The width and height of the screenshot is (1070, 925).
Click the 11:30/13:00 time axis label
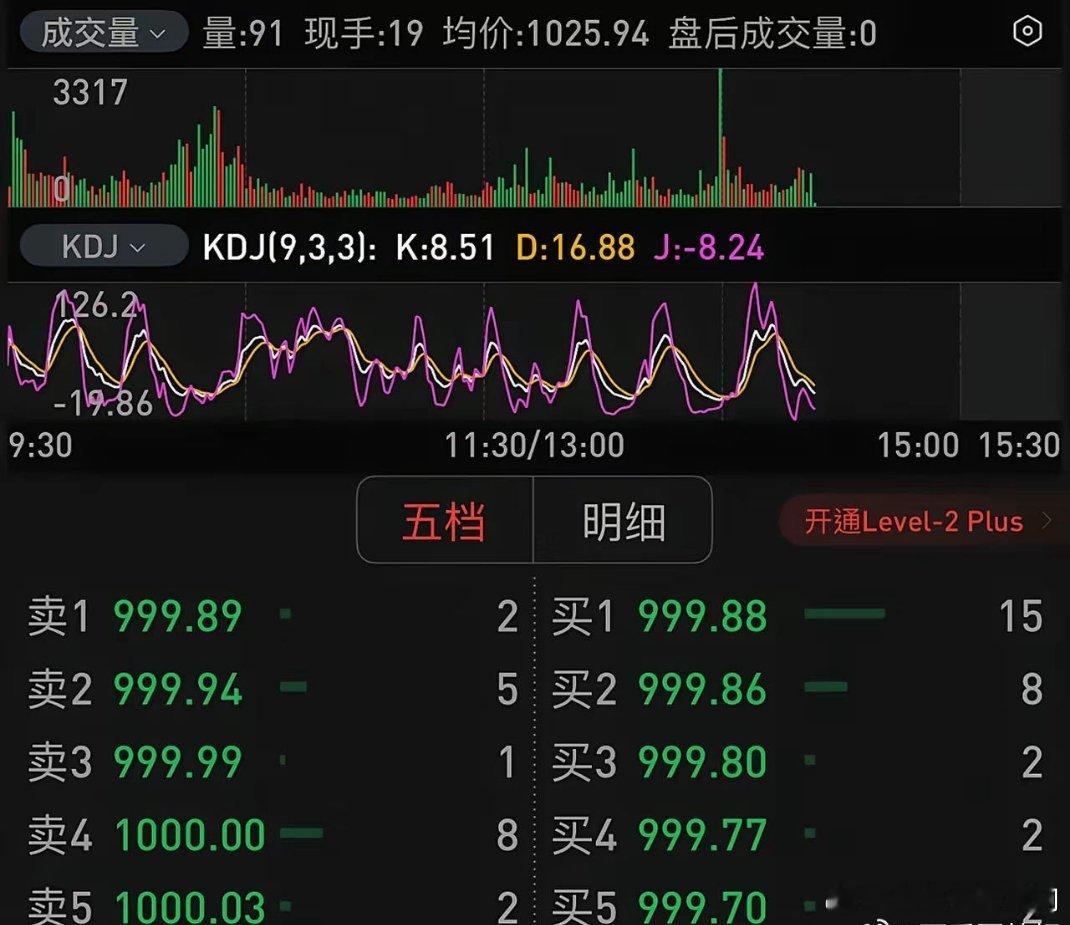[534, 445]
